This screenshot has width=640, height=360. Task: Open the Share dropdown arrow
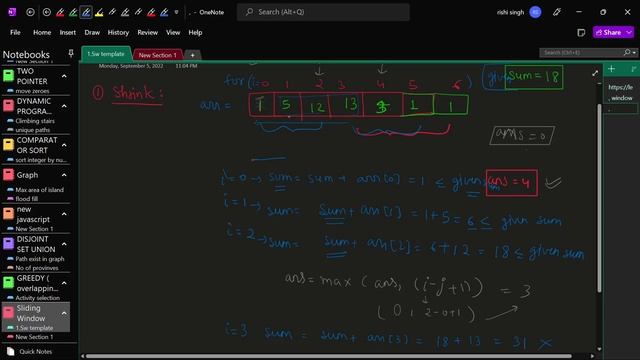point(629,32)
